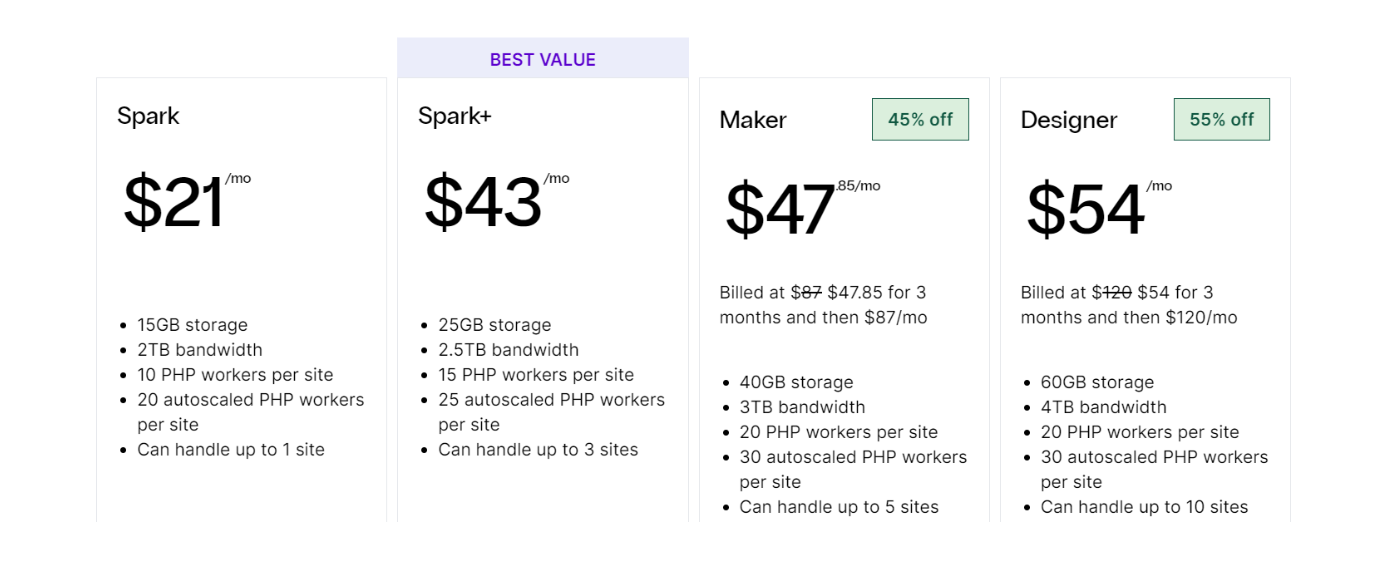Click the $43 per month price

(484, 203)
